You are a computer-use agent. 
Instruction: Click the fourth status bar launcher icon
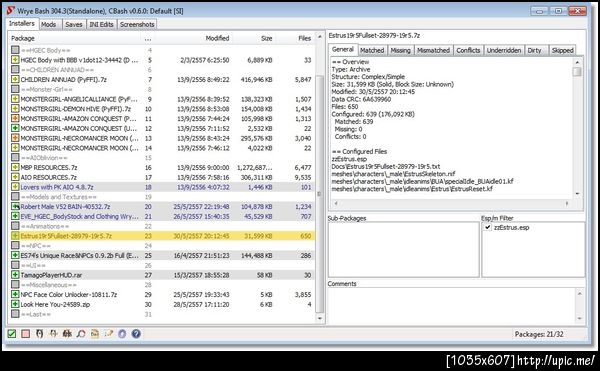point(53,334)
